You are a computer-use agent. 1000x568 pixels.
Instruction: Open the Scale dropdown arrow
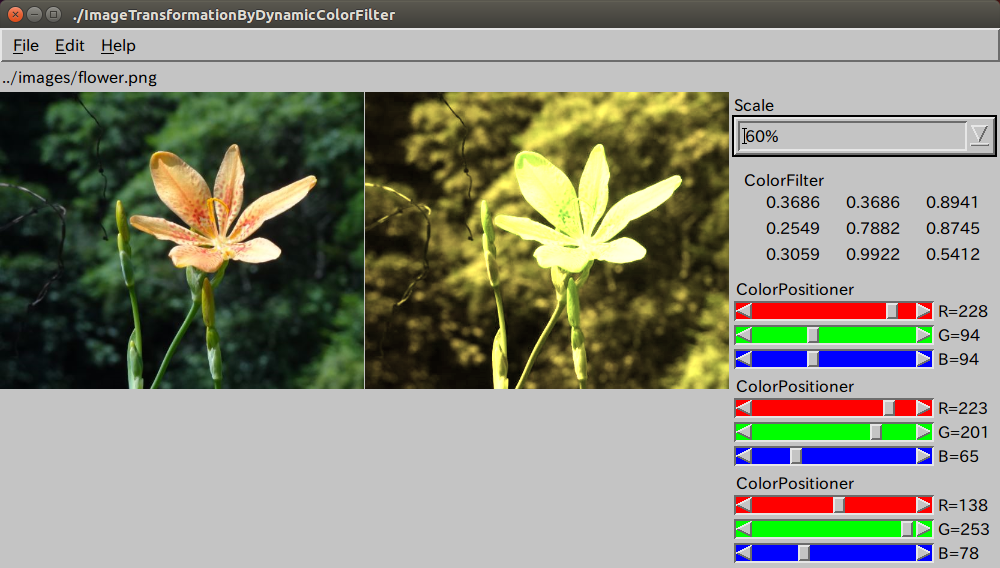coord(979,136)
